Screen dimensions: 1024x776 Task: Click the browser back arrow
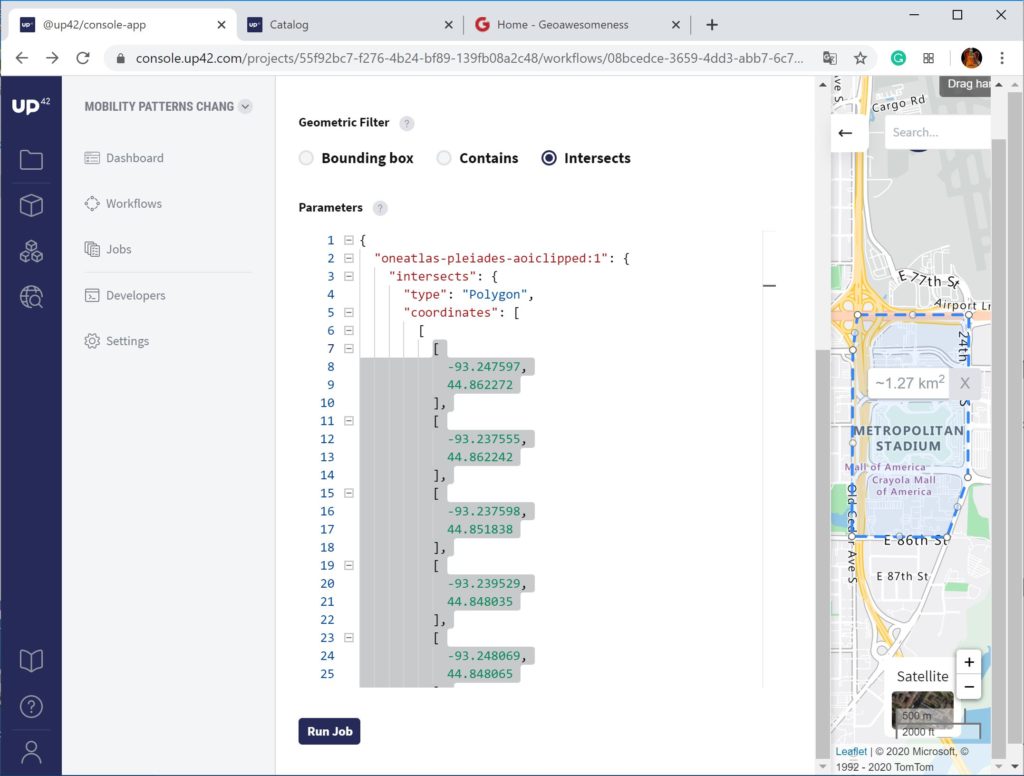(22, 58)
